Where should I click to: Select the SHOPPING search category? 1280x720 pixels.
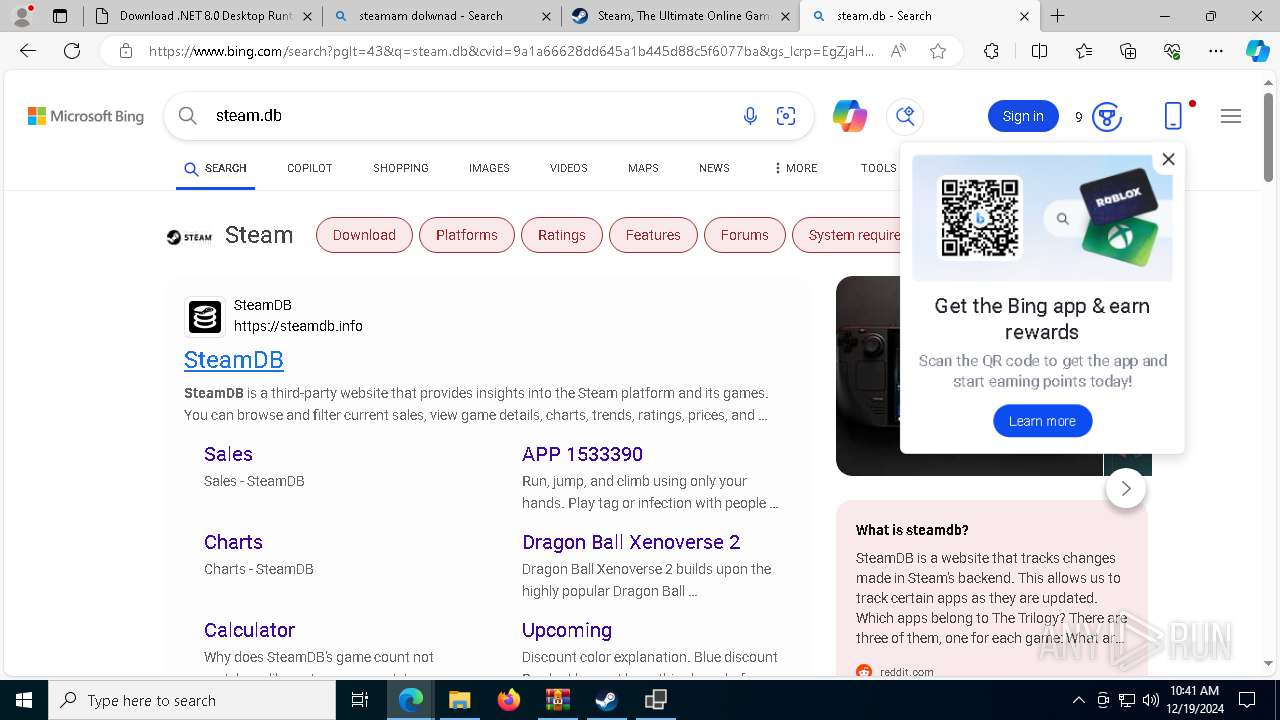[x=400, y=168]
